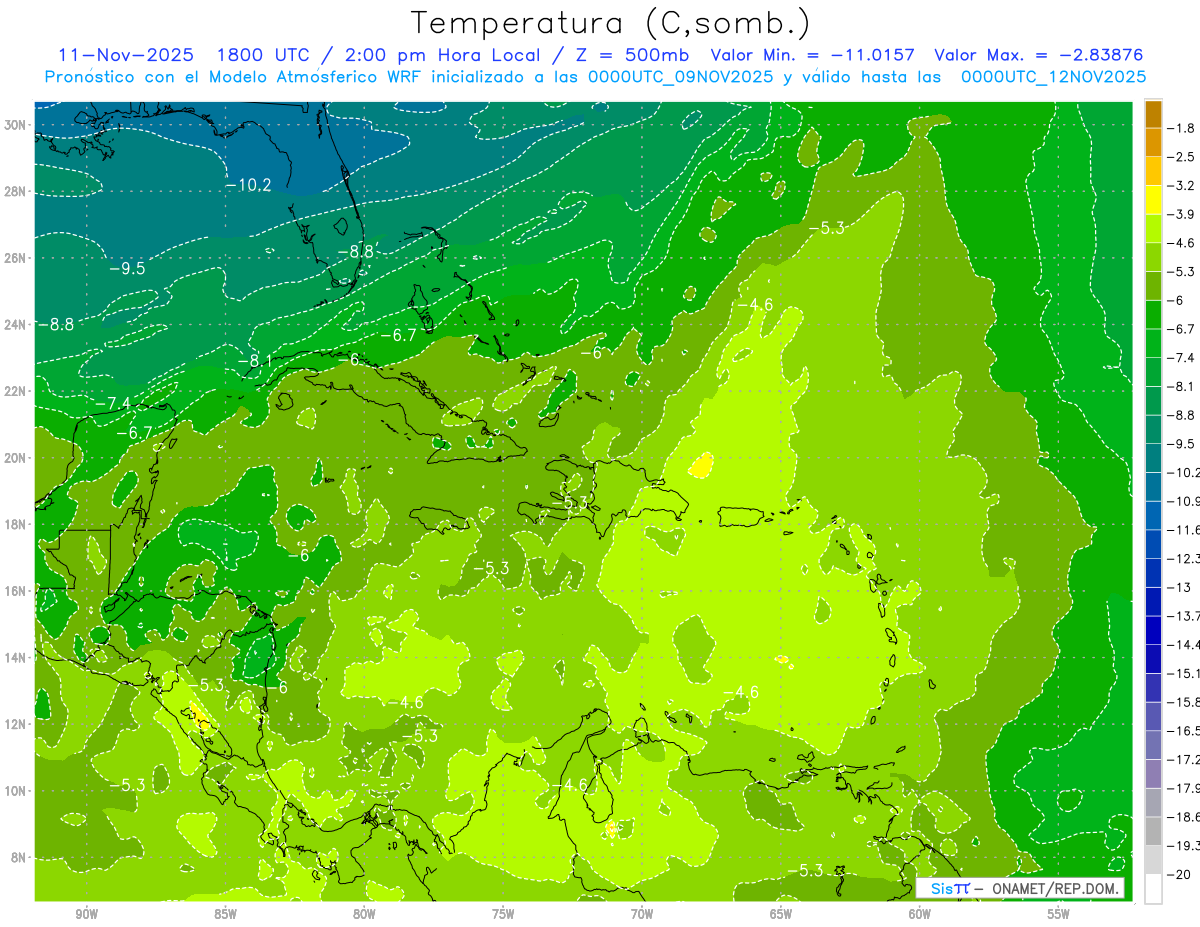The image size is (1200, 927).
Task: Click the "90W" longitude axis label
Action: 87,914
